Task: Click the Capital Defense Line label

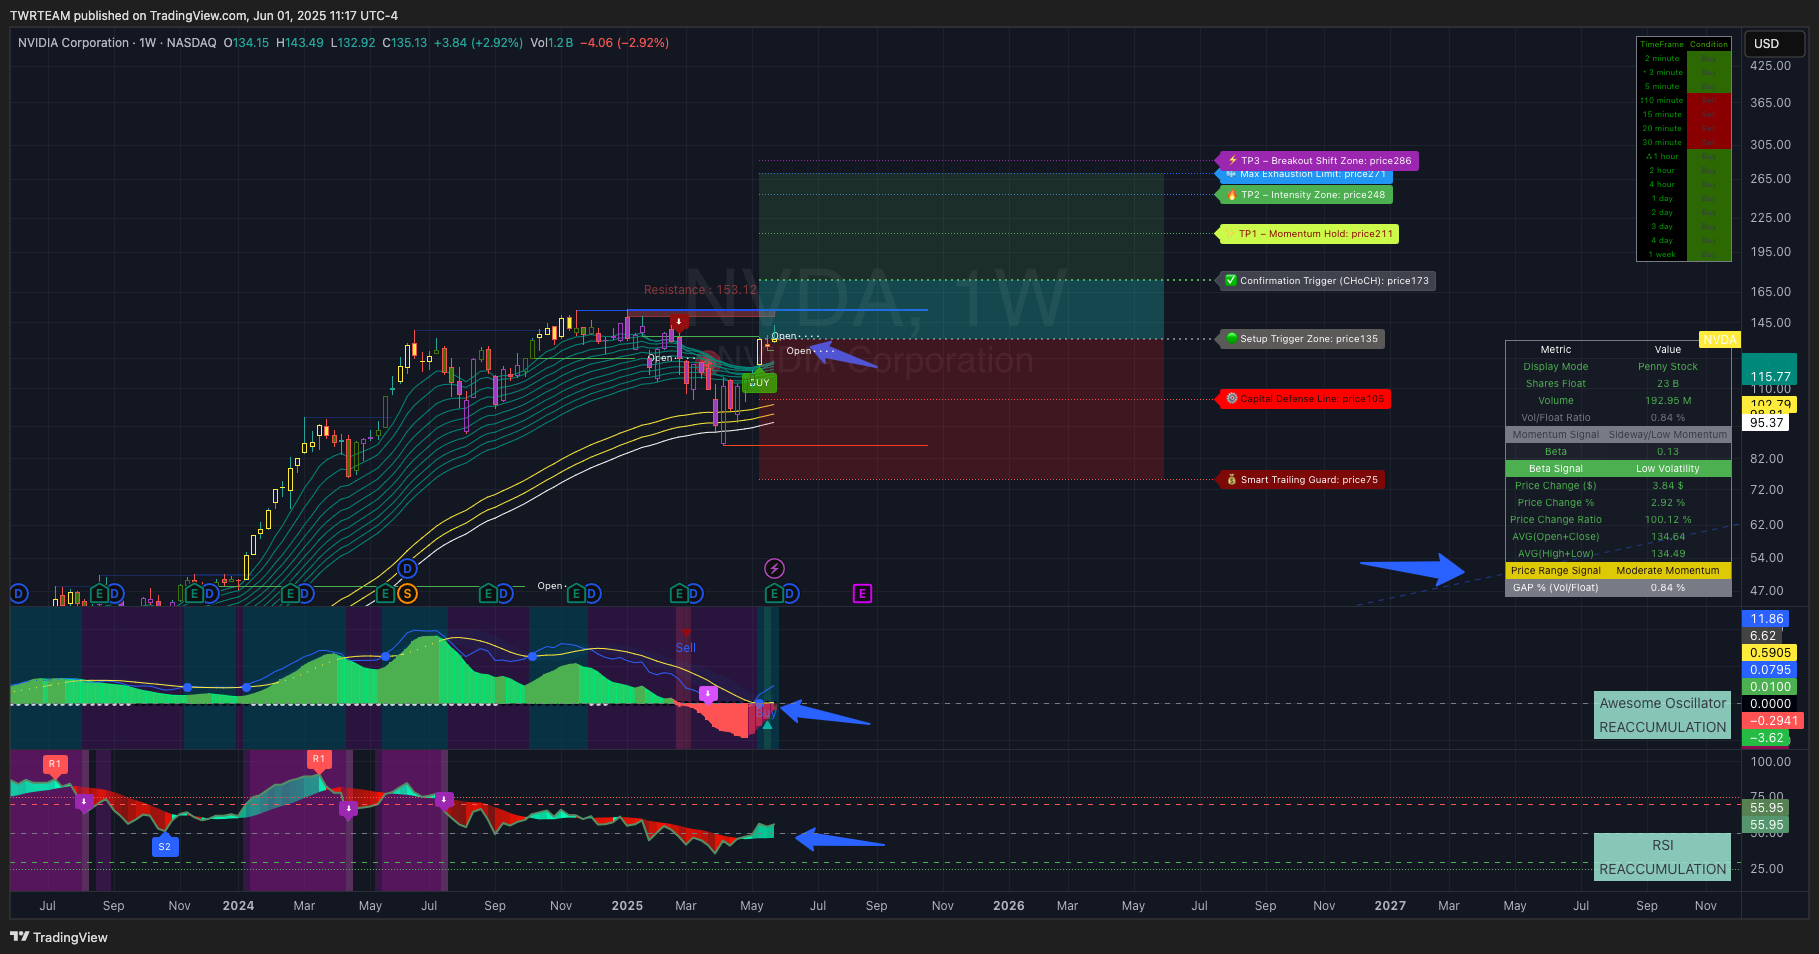Action: click(x=1304, y=399)
